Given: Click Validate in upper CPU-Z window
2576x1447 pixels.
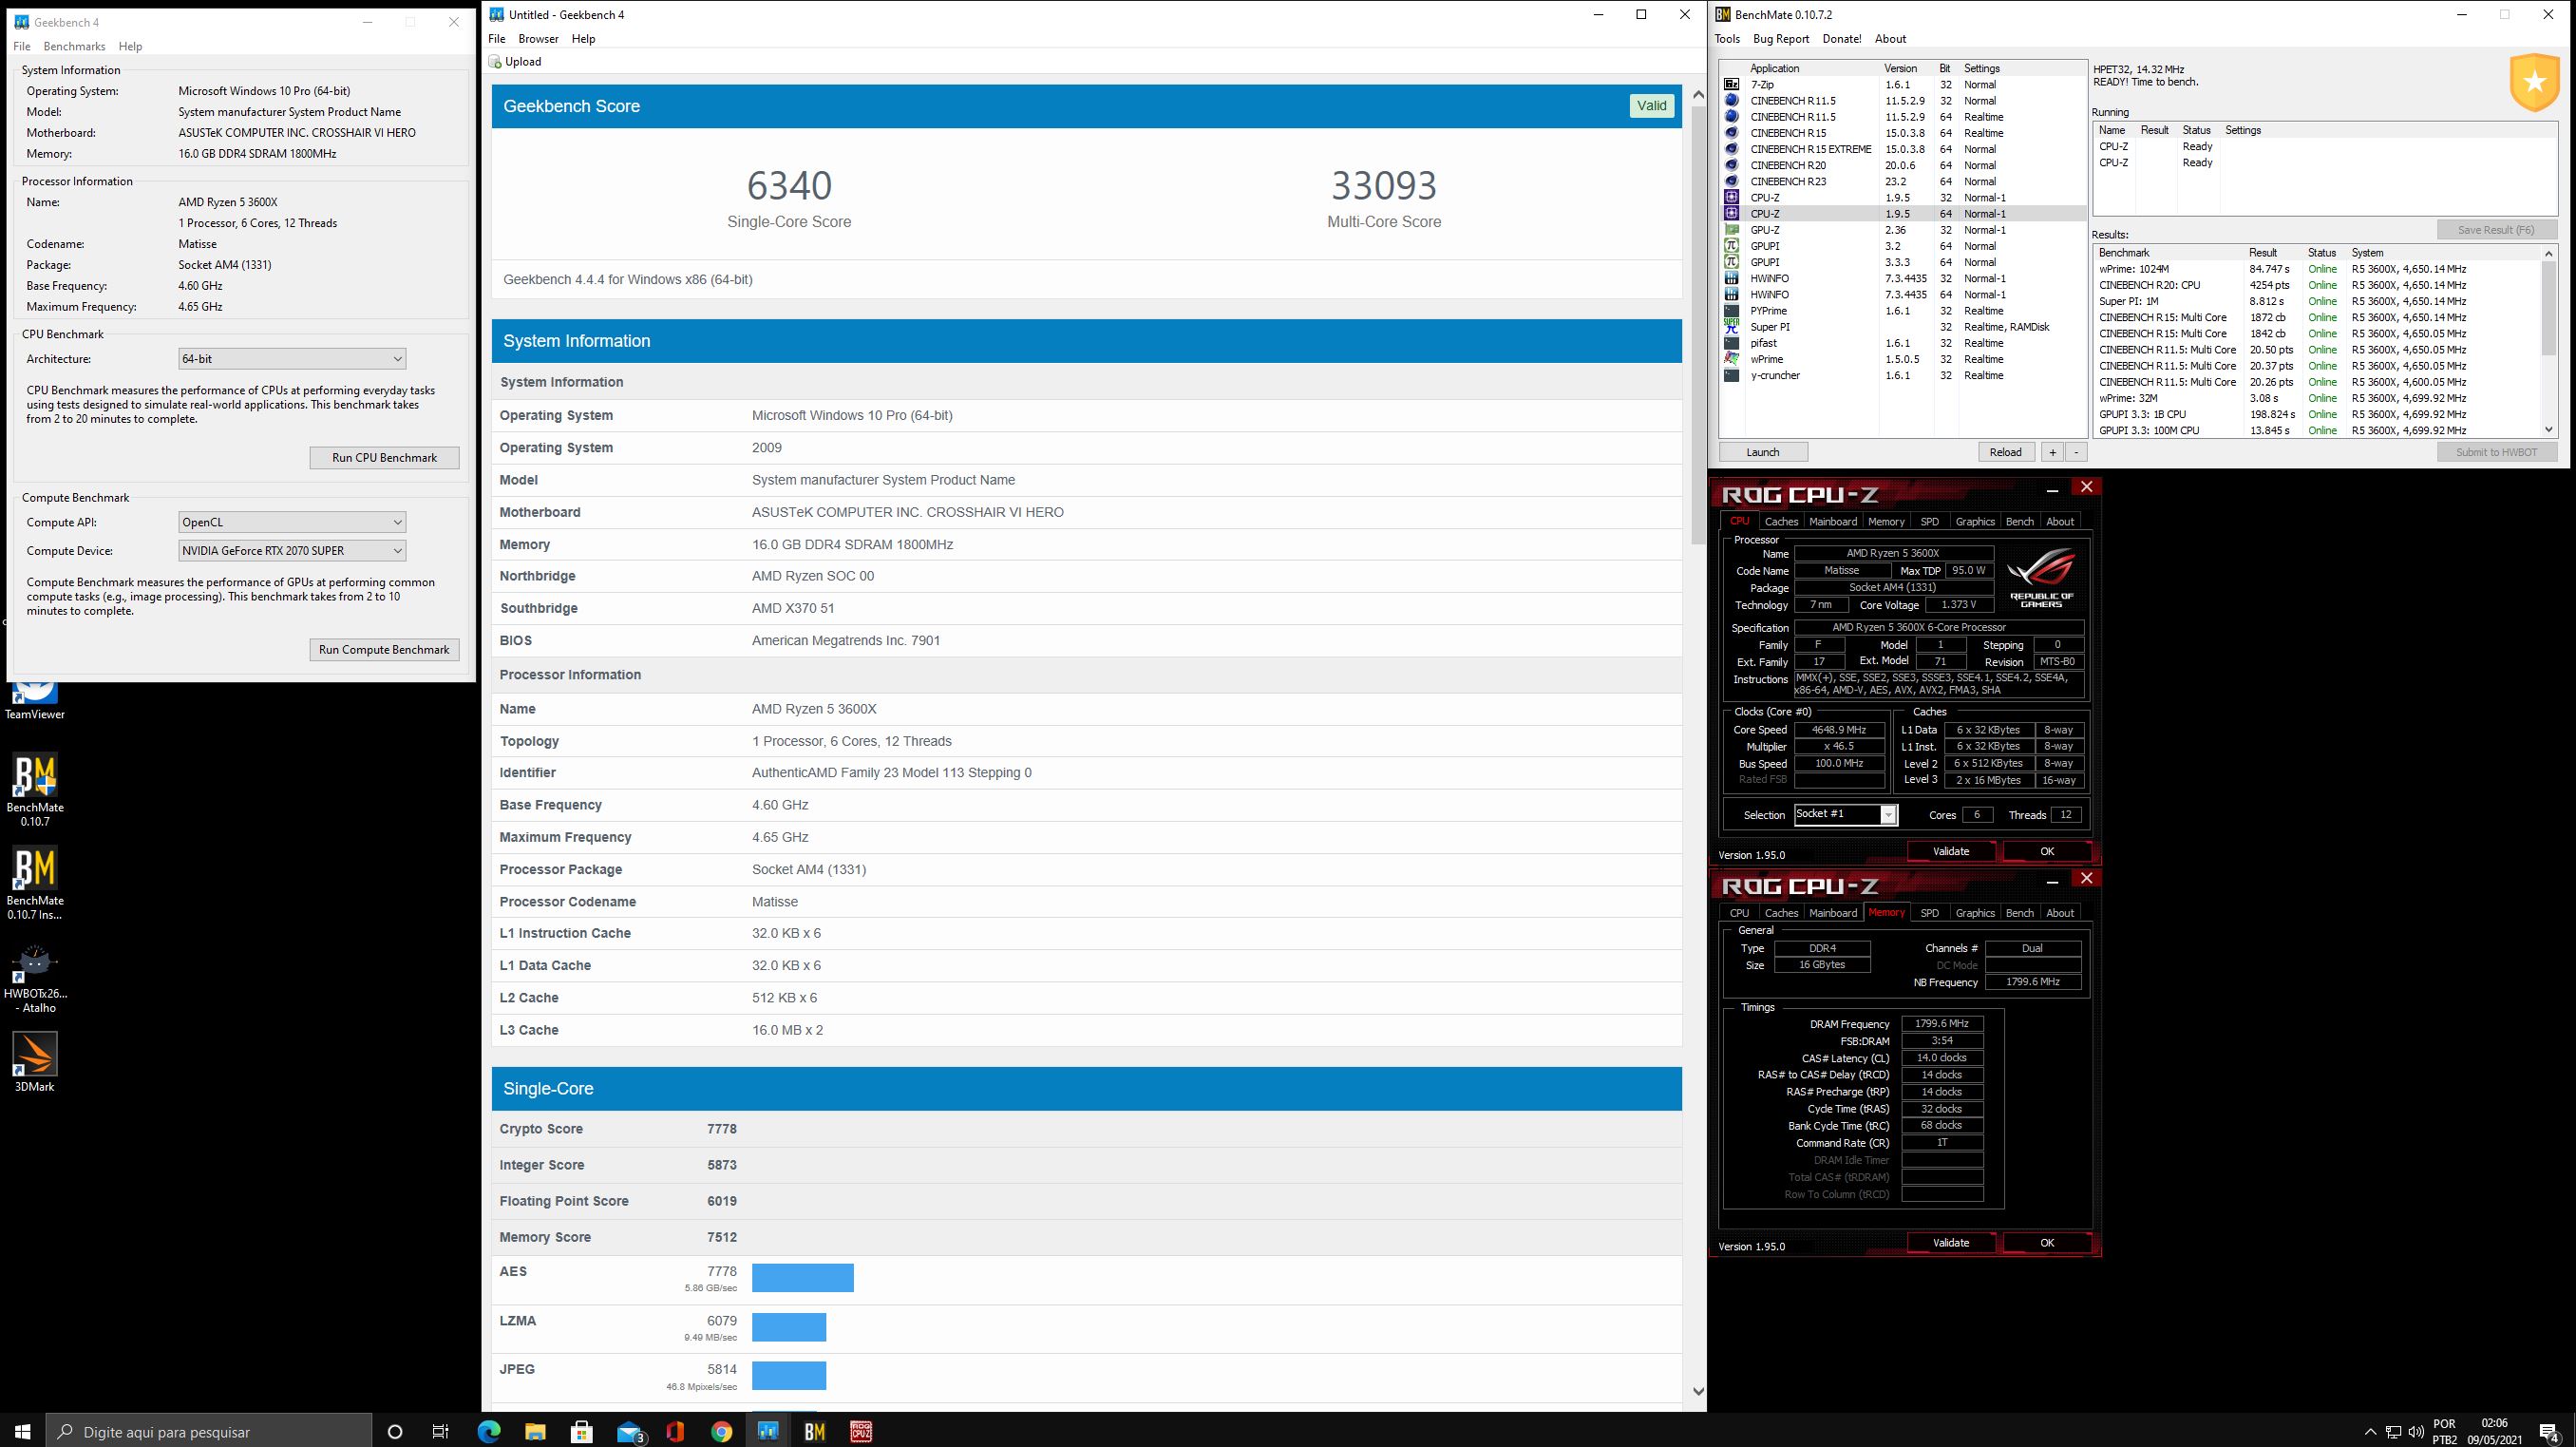Looking at the screenshot, I should pos(1950,851).
